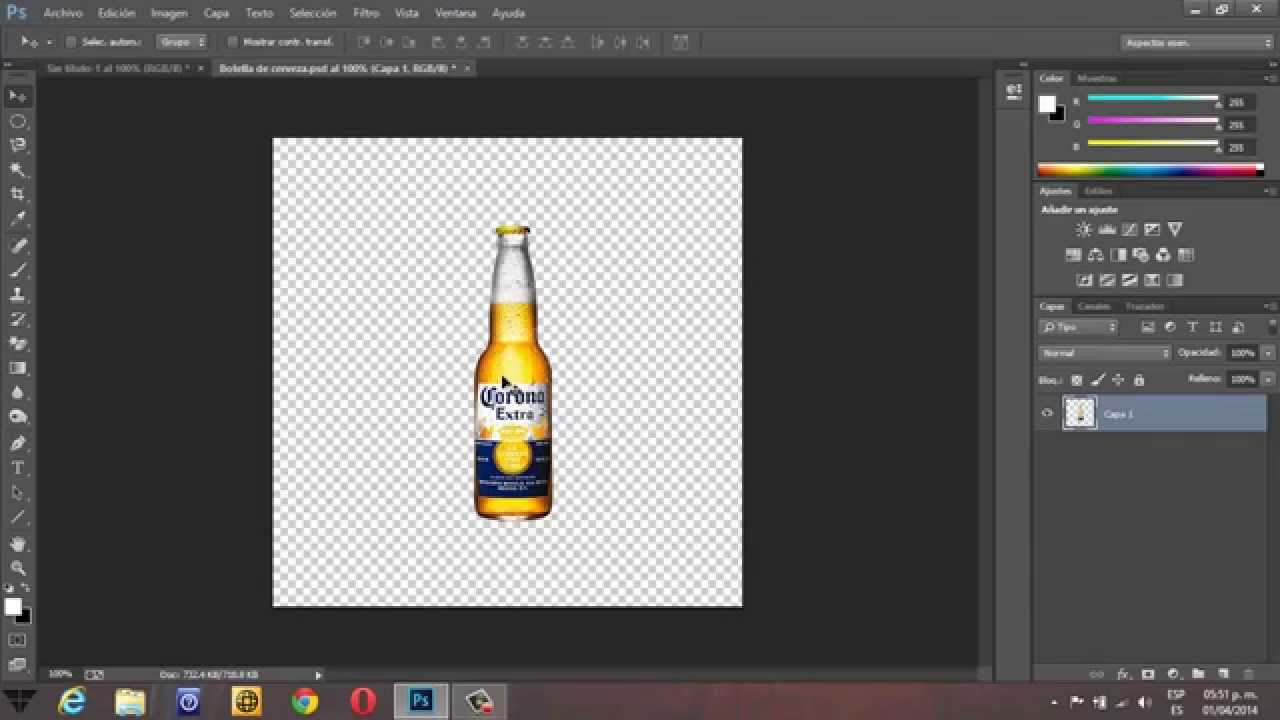
Task: Select the Capa 1 layer thumbnail
Action: 1080,413
